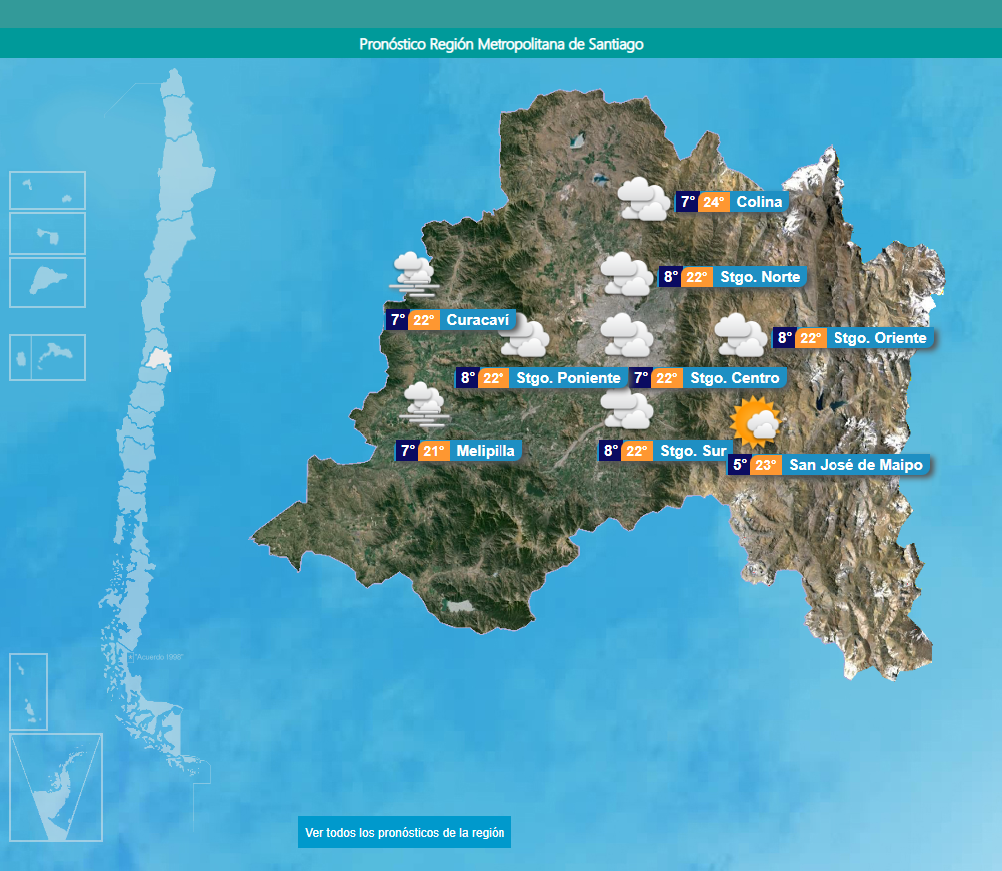This screenshot has height=871, width=1002.
Task: Click the Stgo. Oriente max temperature 22° badge
Action: [810, 338]
